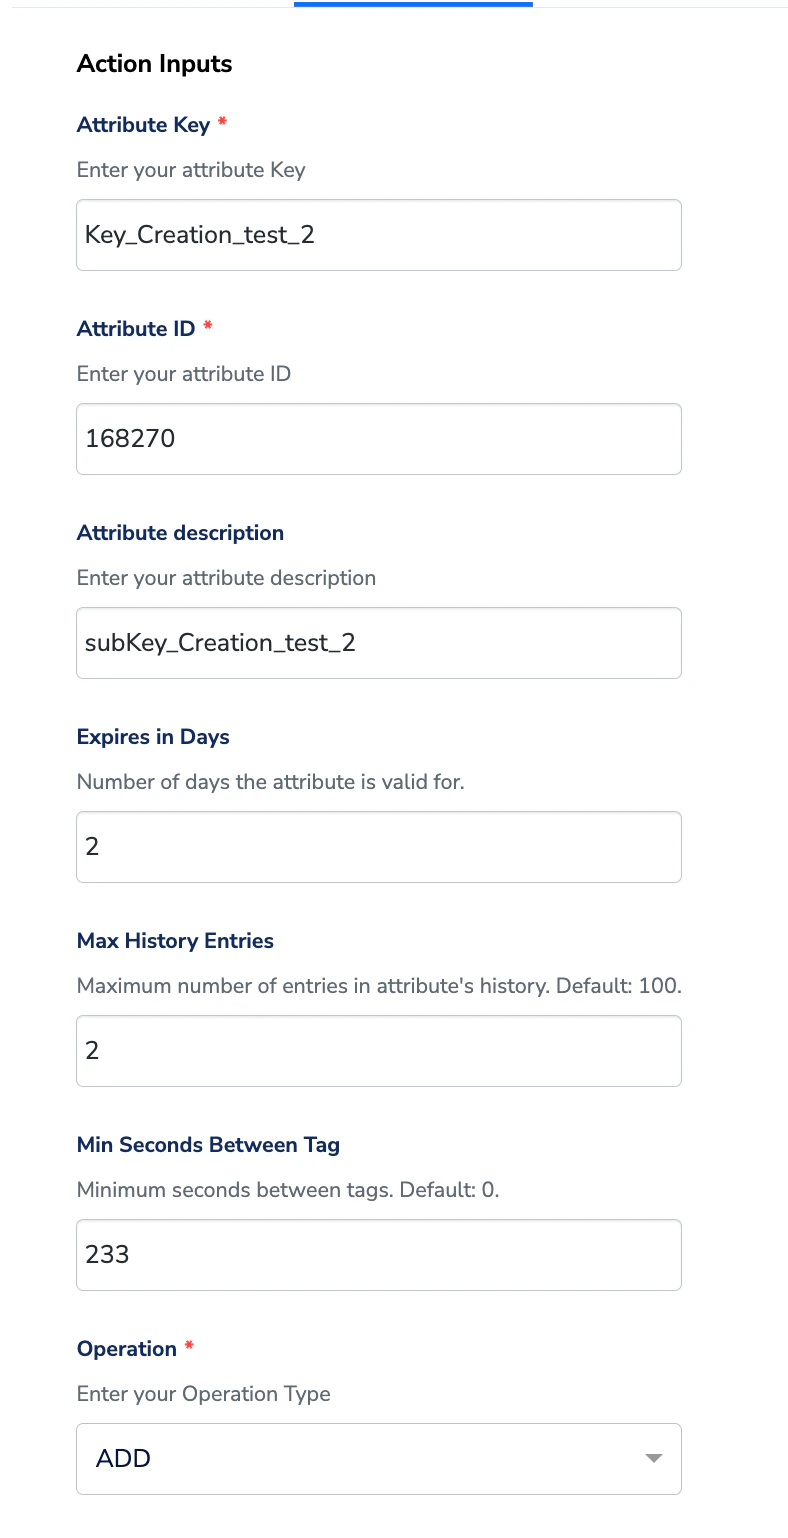Select the Max History Entries field
Image resolution: width=788 pixels, height=1538 pixels.
click(378, 1051)
